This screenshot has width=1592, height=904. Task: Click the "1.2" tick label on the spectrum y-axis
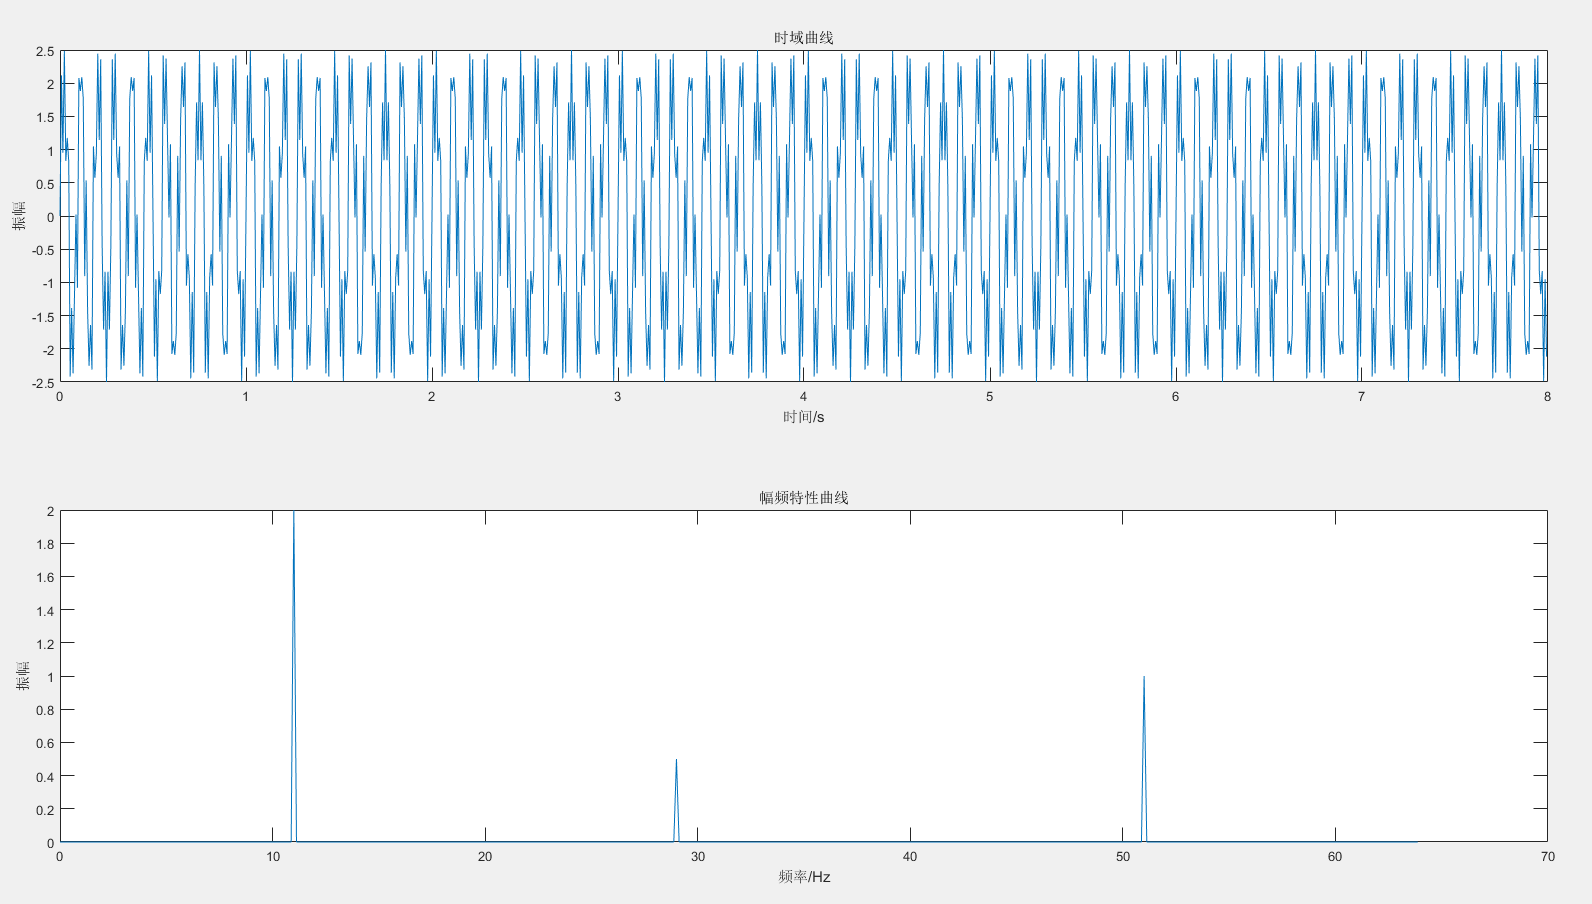[45, 644]
